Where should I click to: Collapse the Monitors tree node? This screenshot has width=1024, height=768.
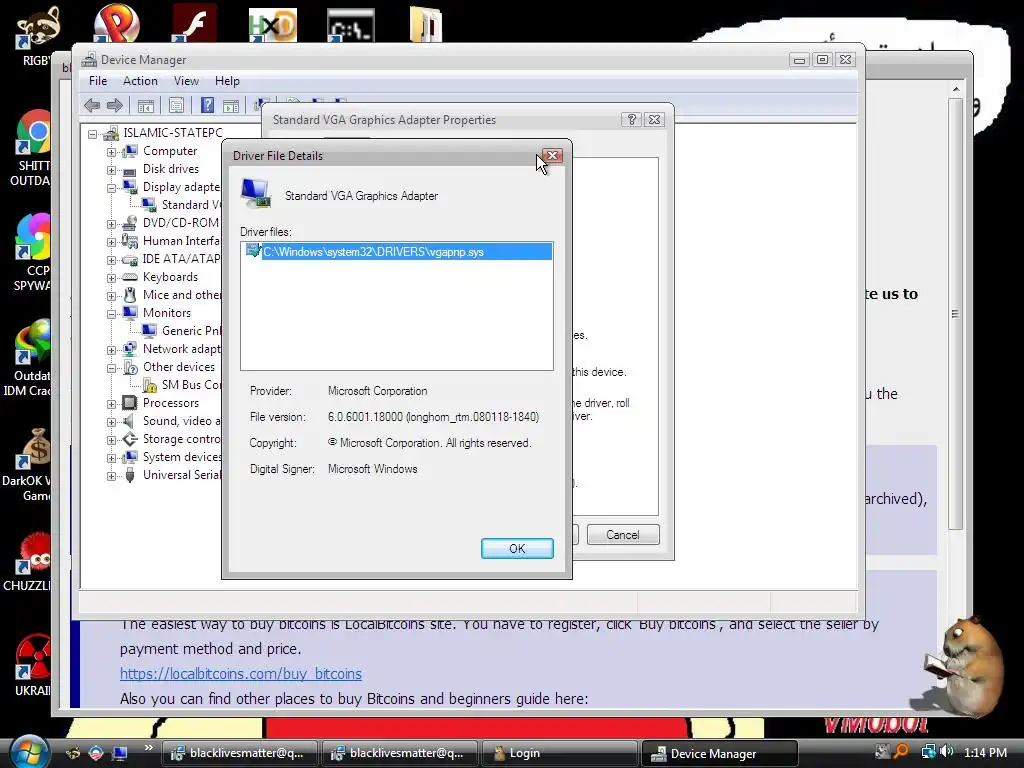point(111,314)
